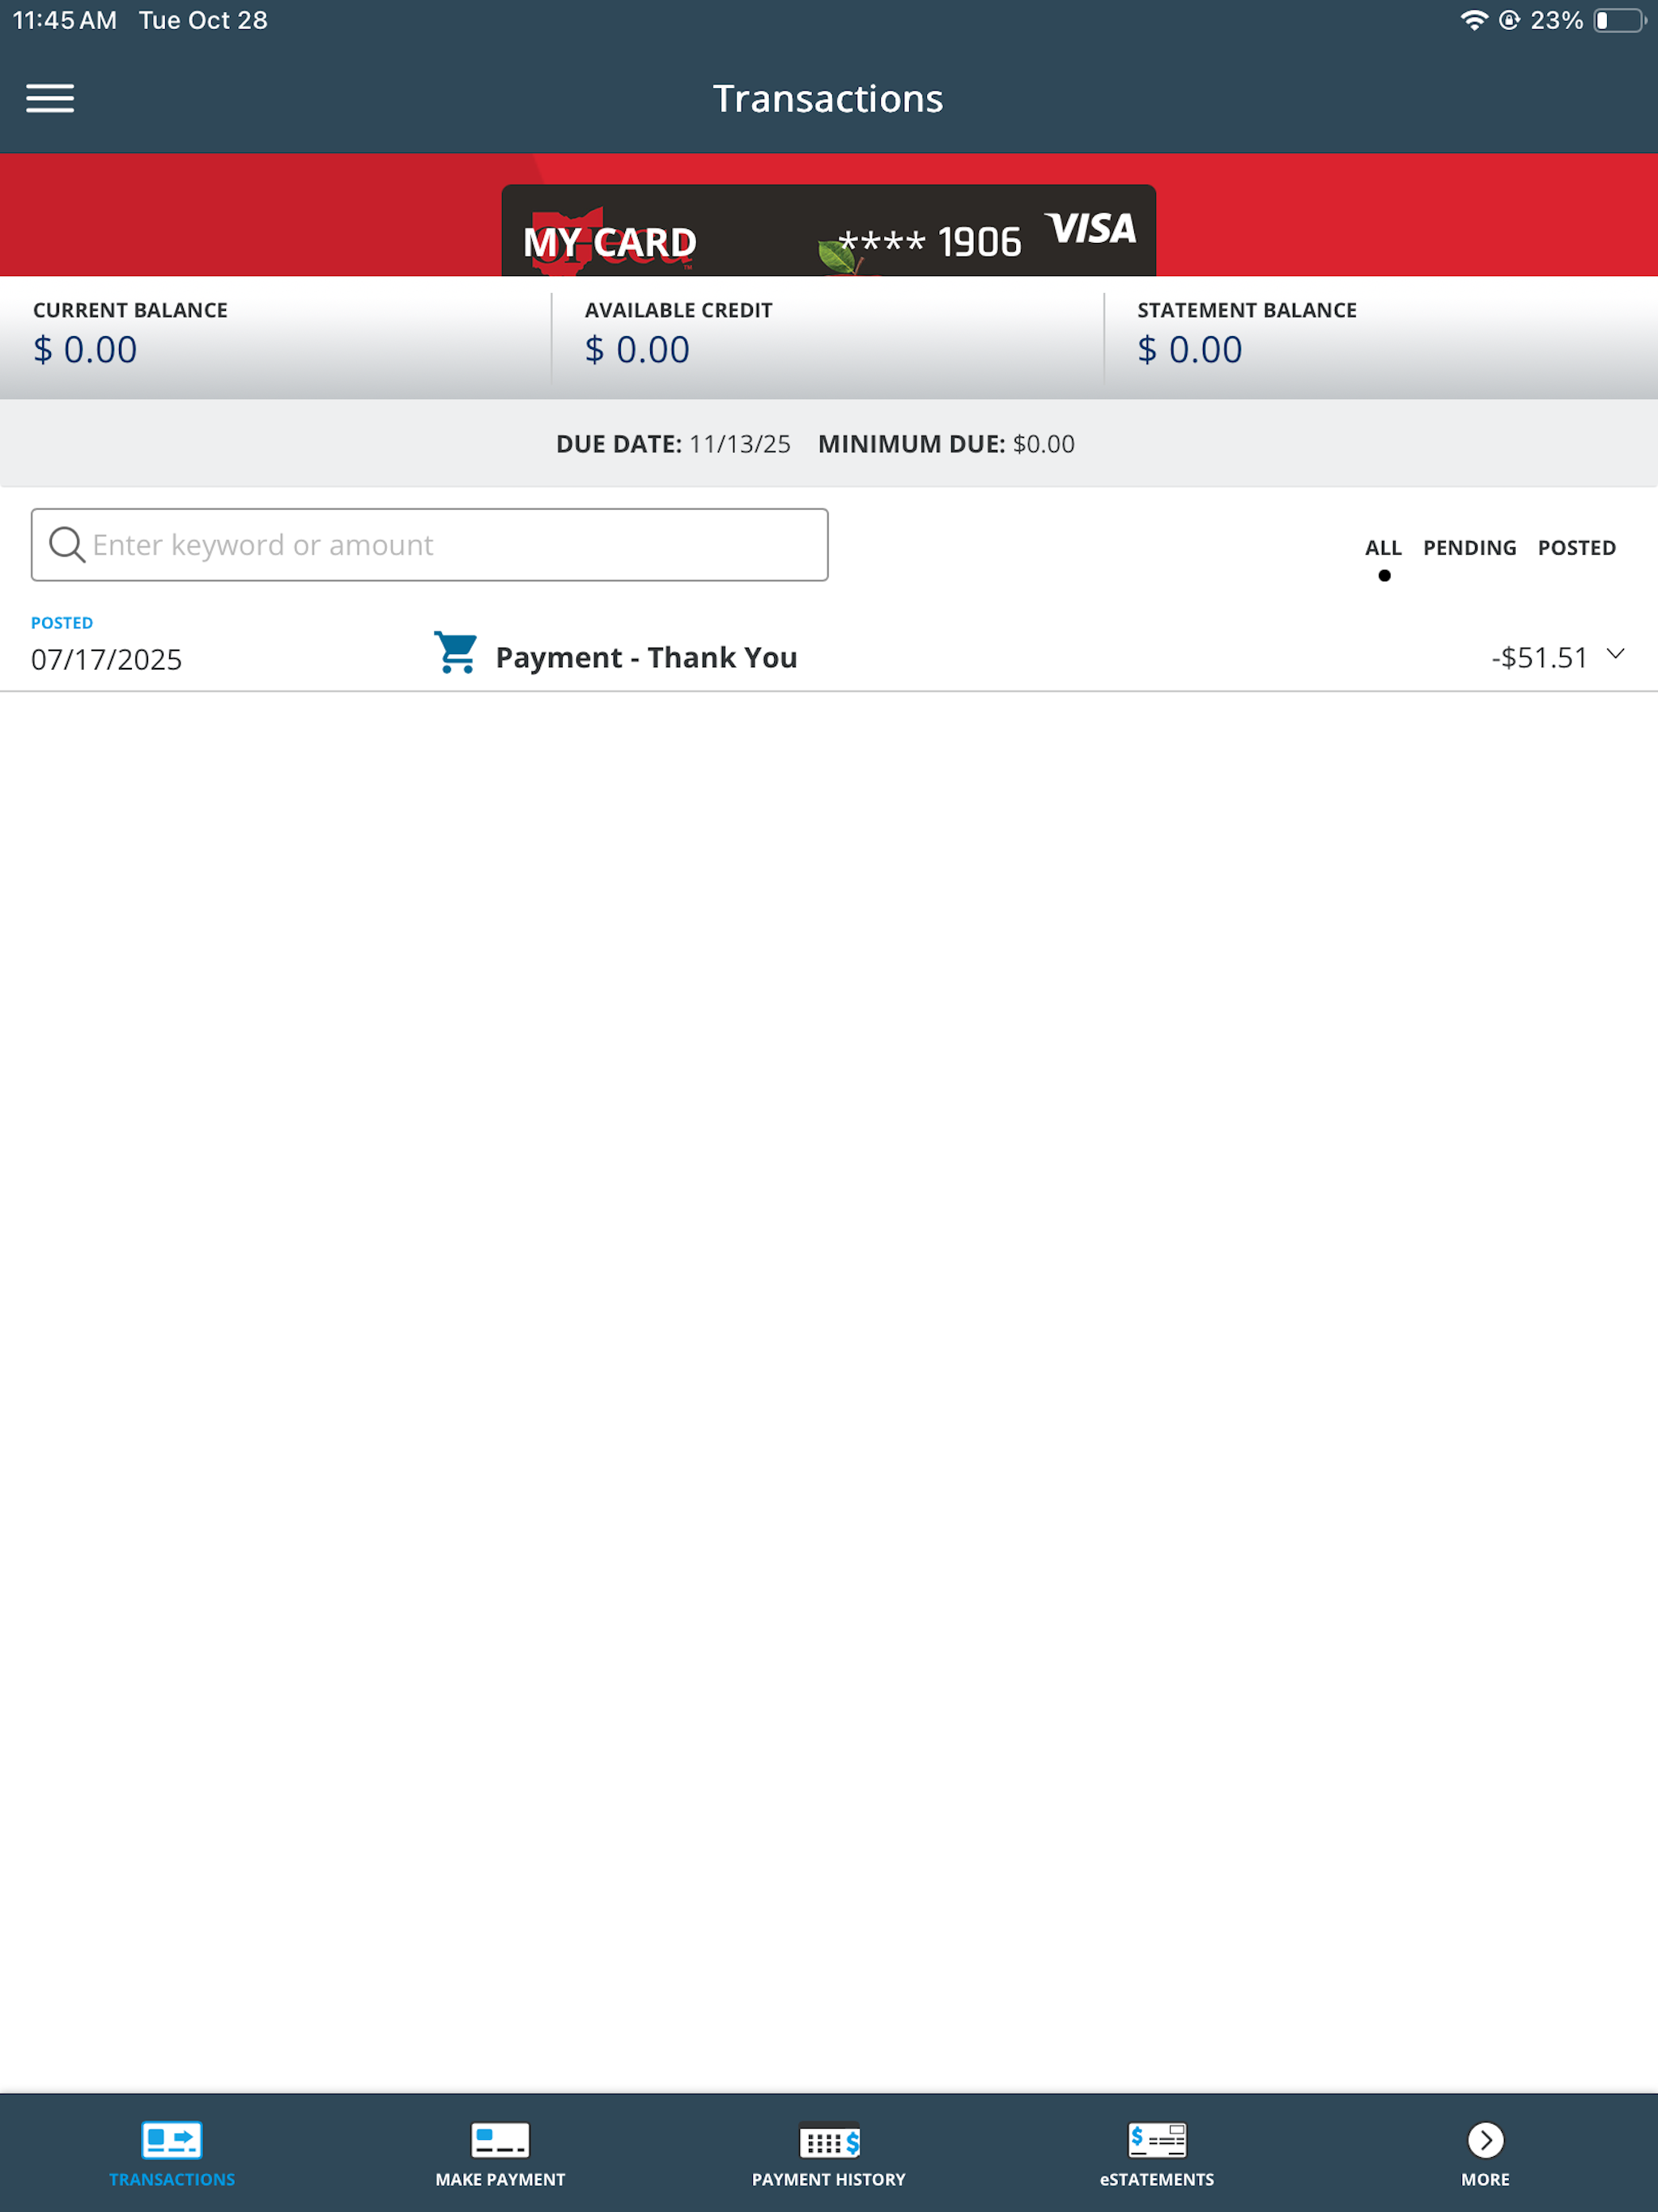
Task: Tap the 07/17/2025 transaction date
Action: pyautogui.click(x=106, y=660)
